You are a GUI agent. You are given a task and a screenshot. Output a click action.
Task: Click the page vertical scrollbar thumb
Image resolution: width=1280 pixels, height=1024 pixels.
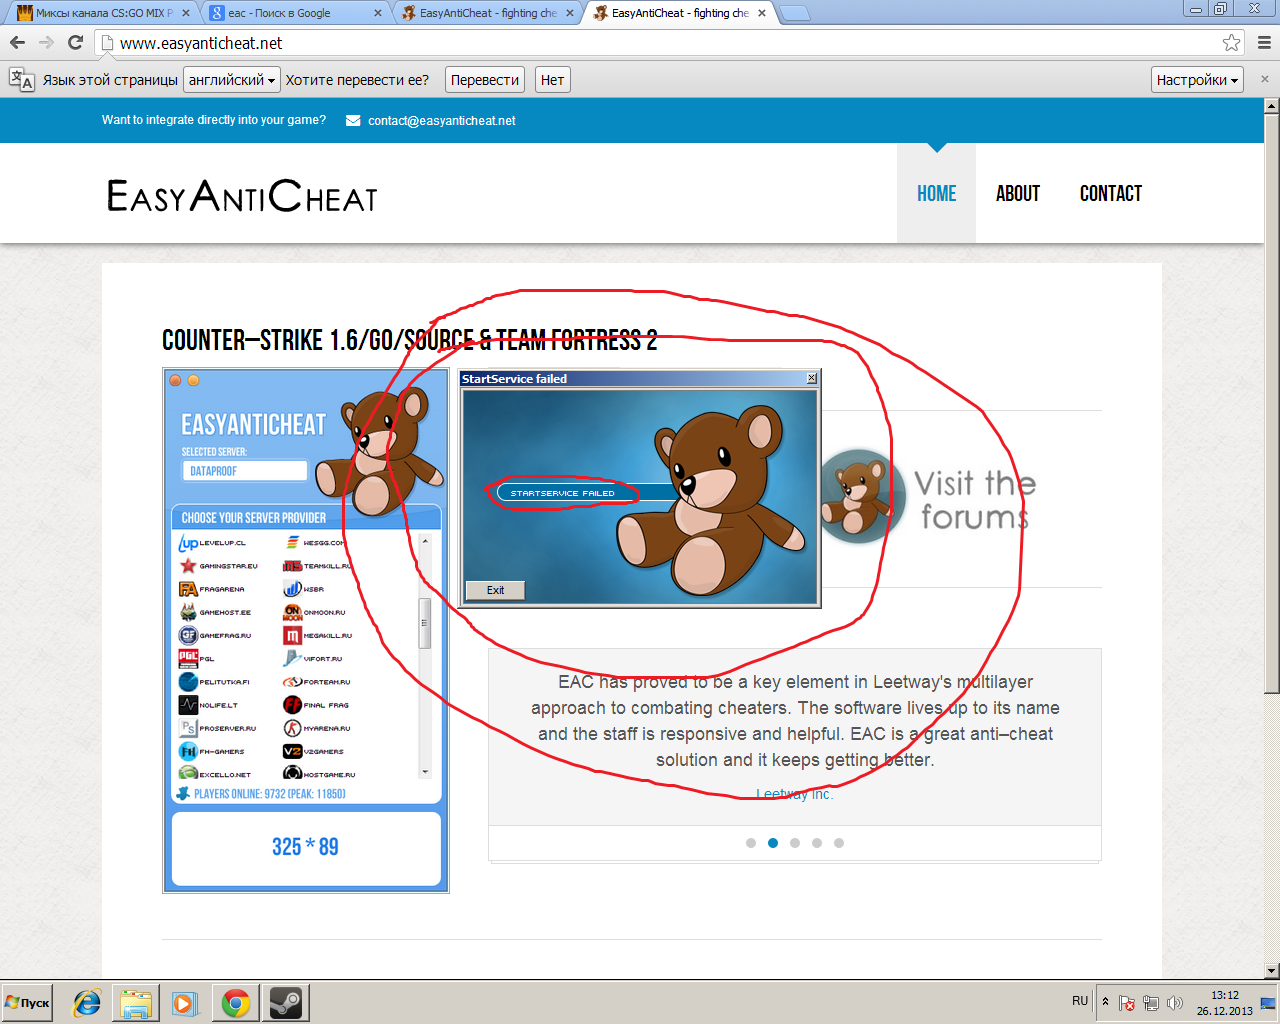coord(1271,403)
